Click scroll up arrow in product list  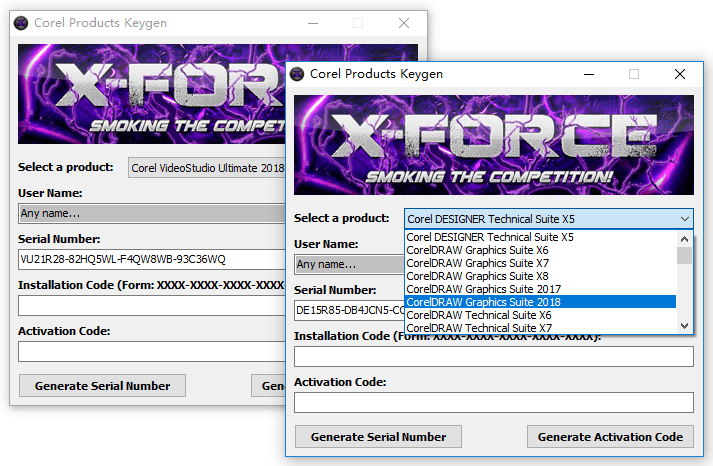[684, 239]
